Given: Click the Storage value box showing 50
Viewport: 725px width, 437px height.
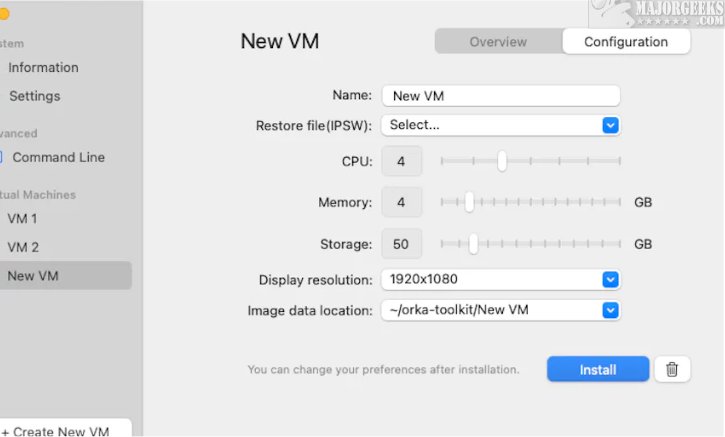Looking at the screenshot, I should pos(401,244).
